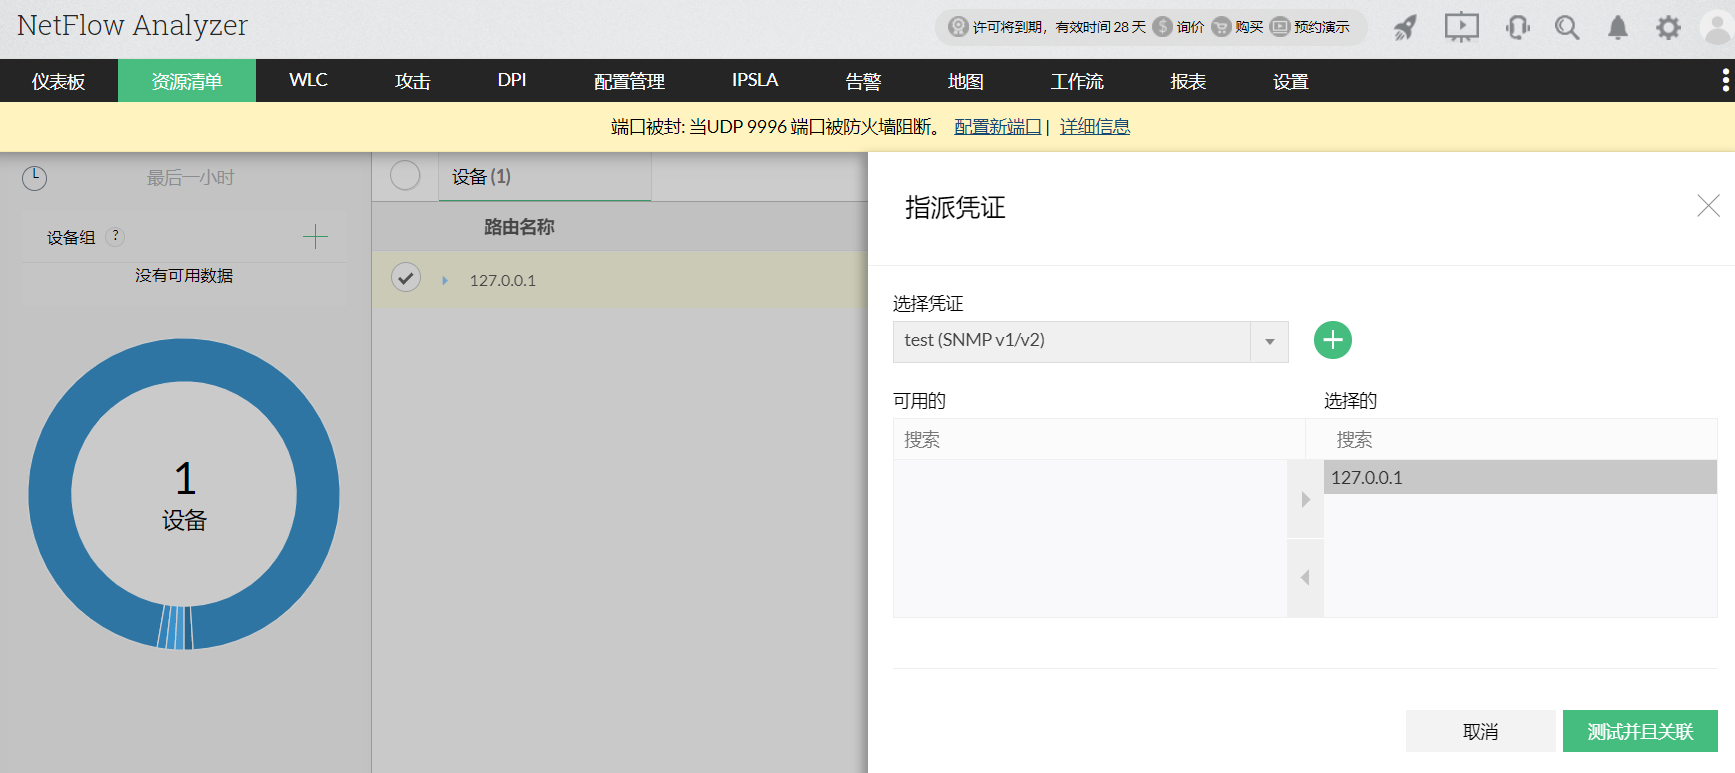1735x773 pixels.
Task: Open the 设置 tab
Action: click(1291, 81)
